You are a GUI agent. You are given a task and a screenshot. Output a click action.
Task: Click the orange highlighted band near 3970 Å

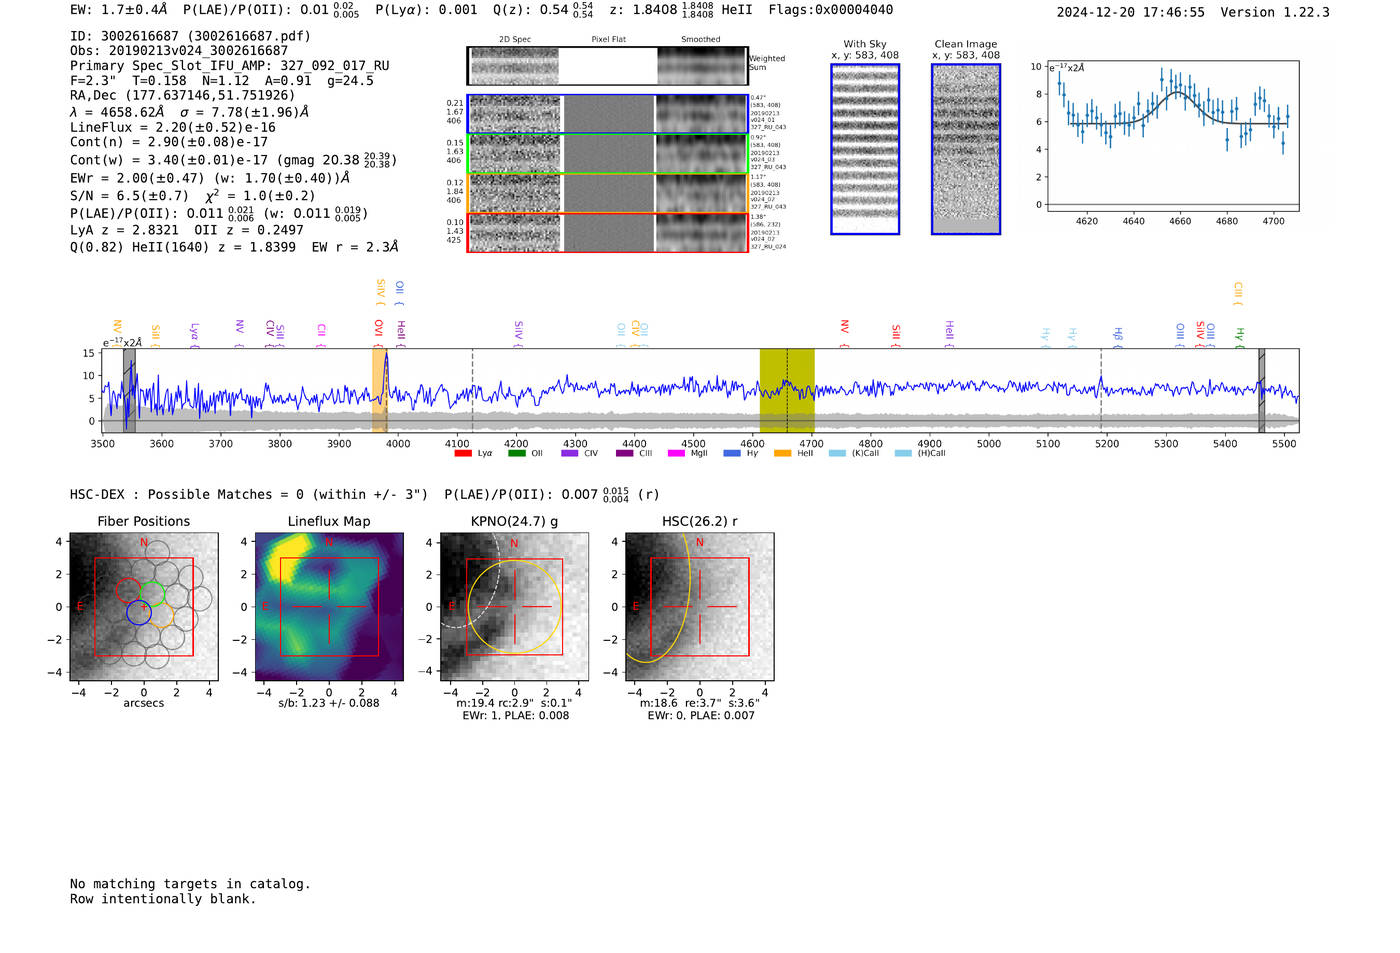coord(379,390)
